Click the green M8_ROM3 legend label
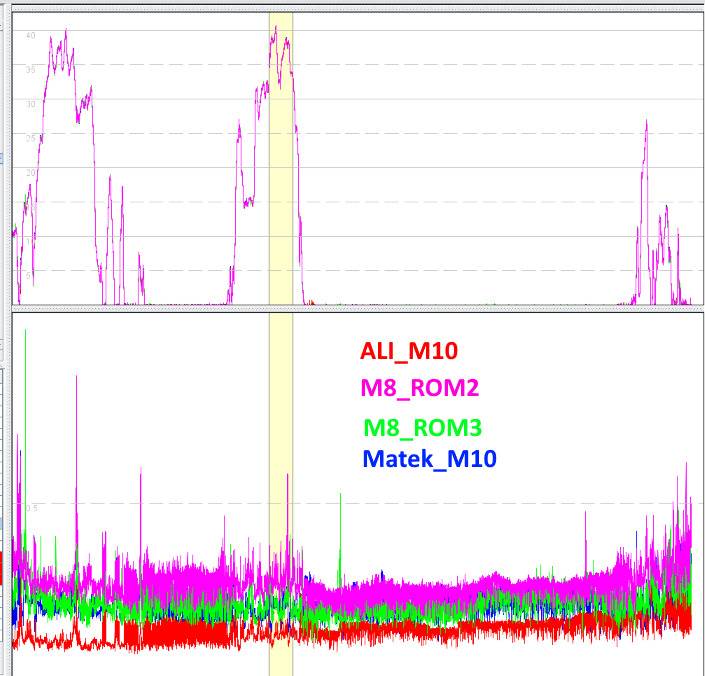Viewport: 705px width, 676px height. pyautogui.click(x=423, y=428)
